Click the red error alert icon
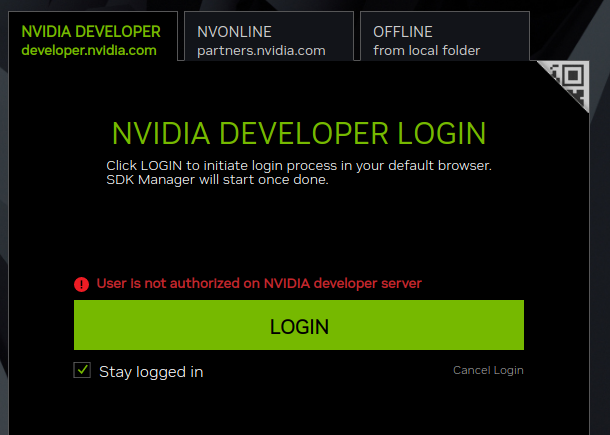 tap(81, 284)
